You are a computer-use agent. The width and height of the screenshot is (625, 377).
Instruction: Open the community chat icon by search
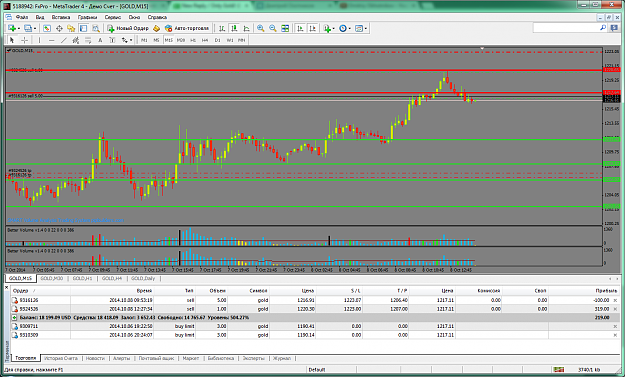pos(614,28)
